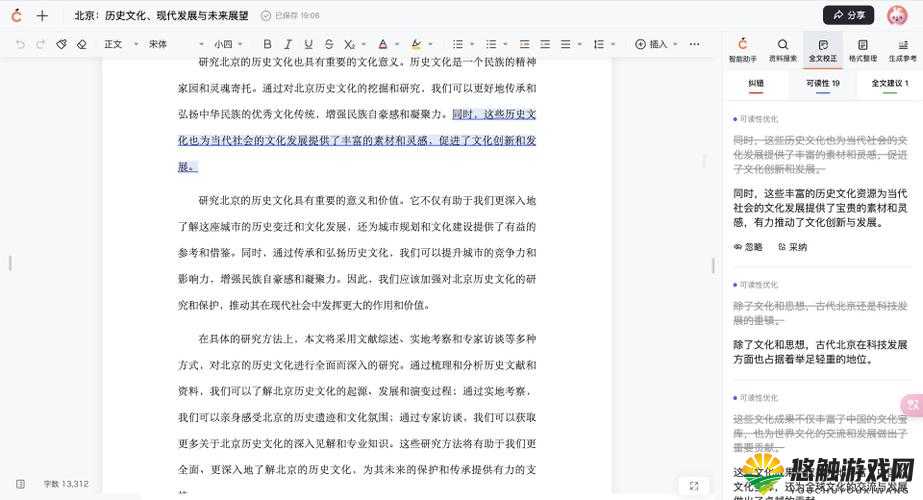Click the fullscreen expand icon
The image size is (923, 500).
tap(694, 486)
